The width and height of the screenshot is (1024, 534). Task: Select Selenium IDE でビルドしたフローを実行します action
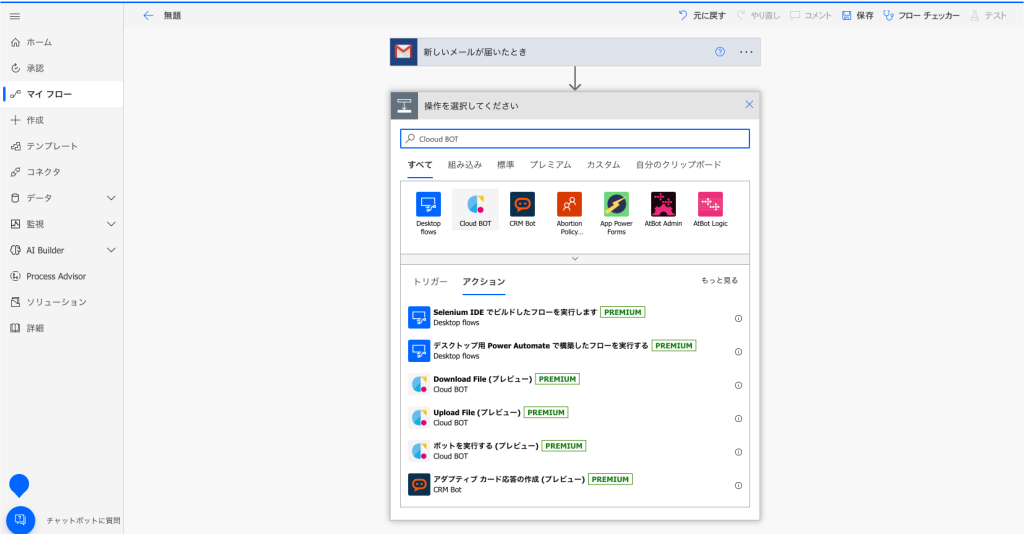[x=575, y=317]
